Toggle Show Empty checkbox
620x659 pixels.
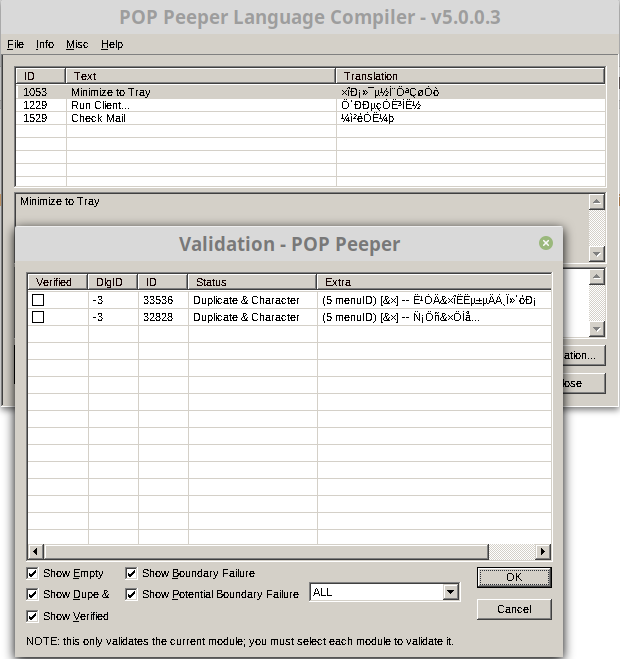click(32, 573)
